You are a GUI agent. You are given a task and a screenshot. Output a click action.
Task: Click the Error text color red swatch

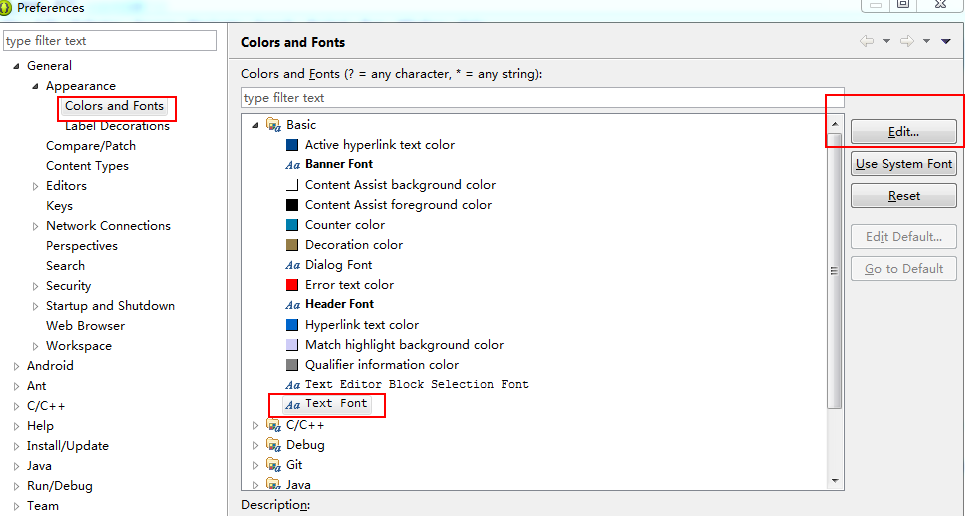pos(292,285)
